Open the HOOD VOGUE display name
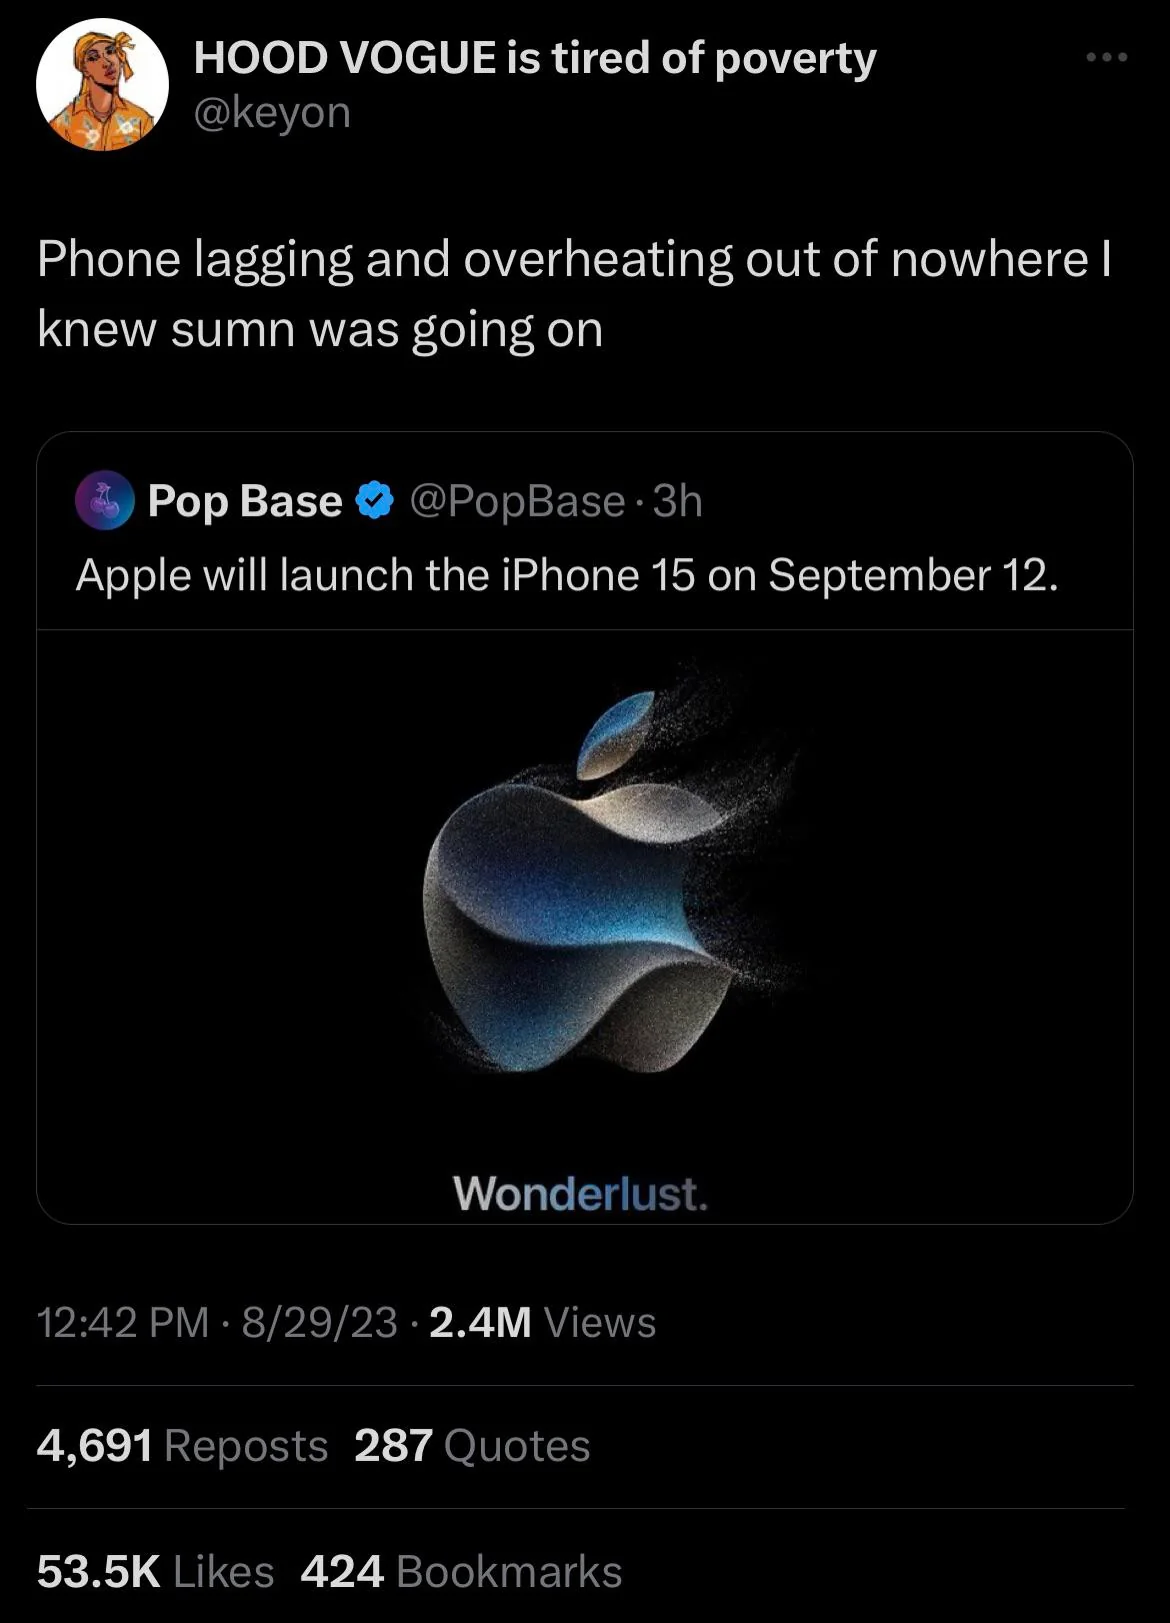 coord(534,58)
